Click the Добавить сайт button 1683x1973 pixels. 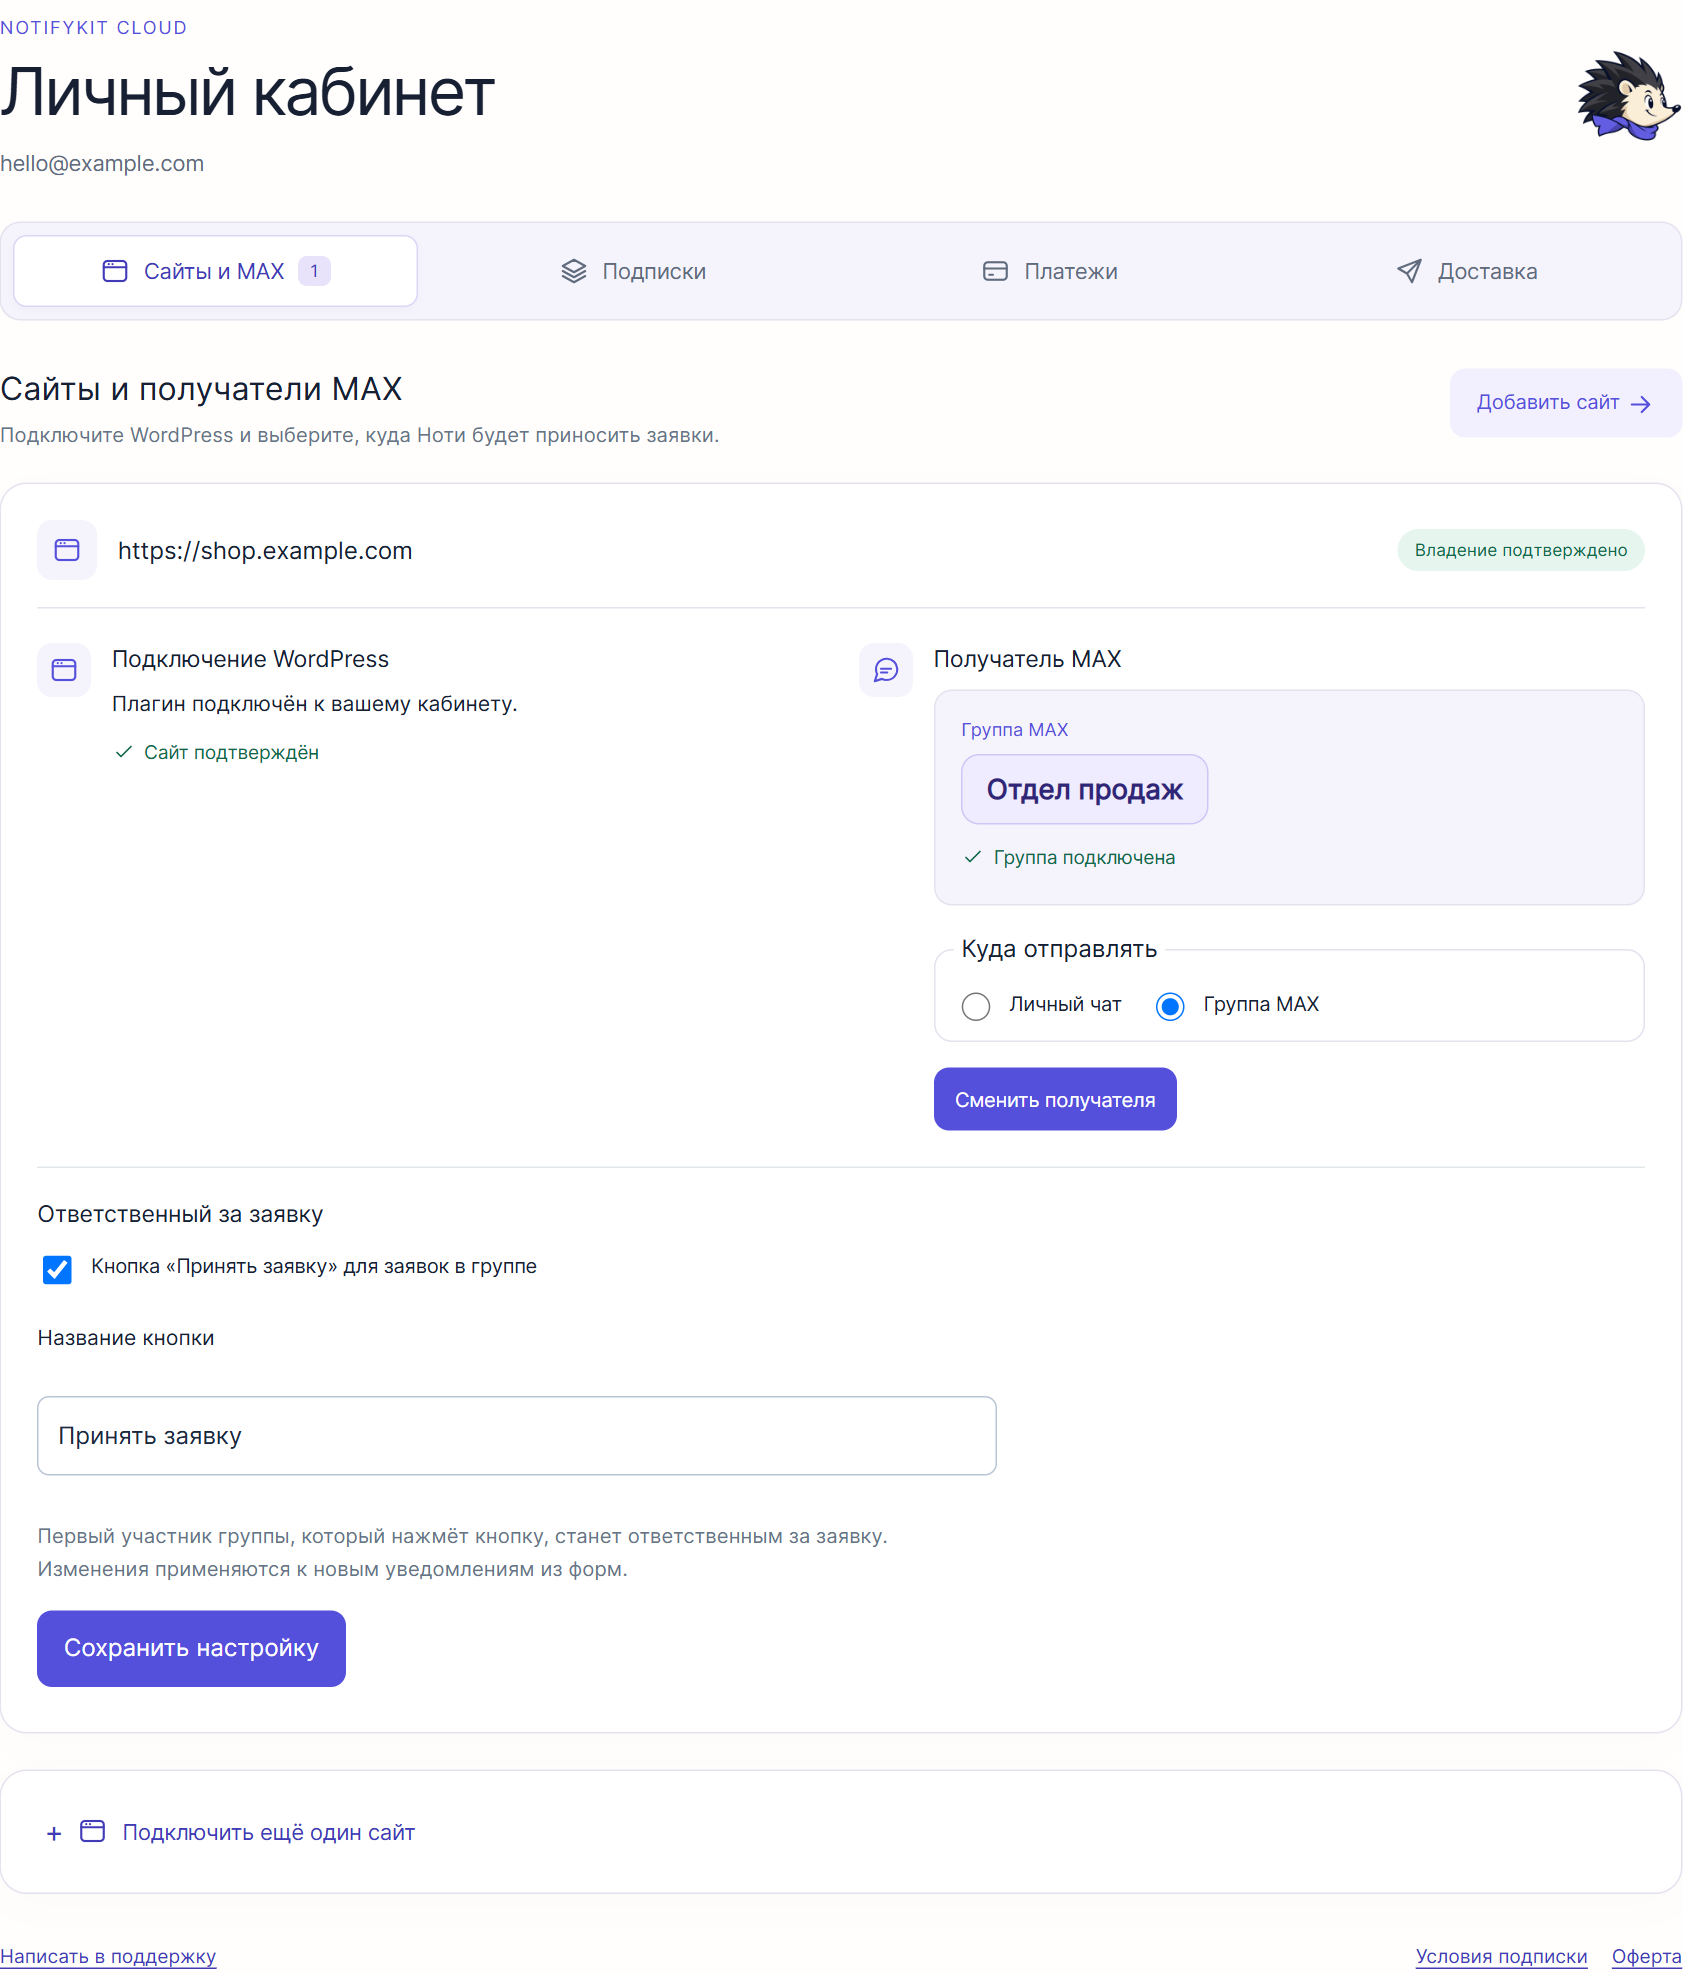(1565, 403)
